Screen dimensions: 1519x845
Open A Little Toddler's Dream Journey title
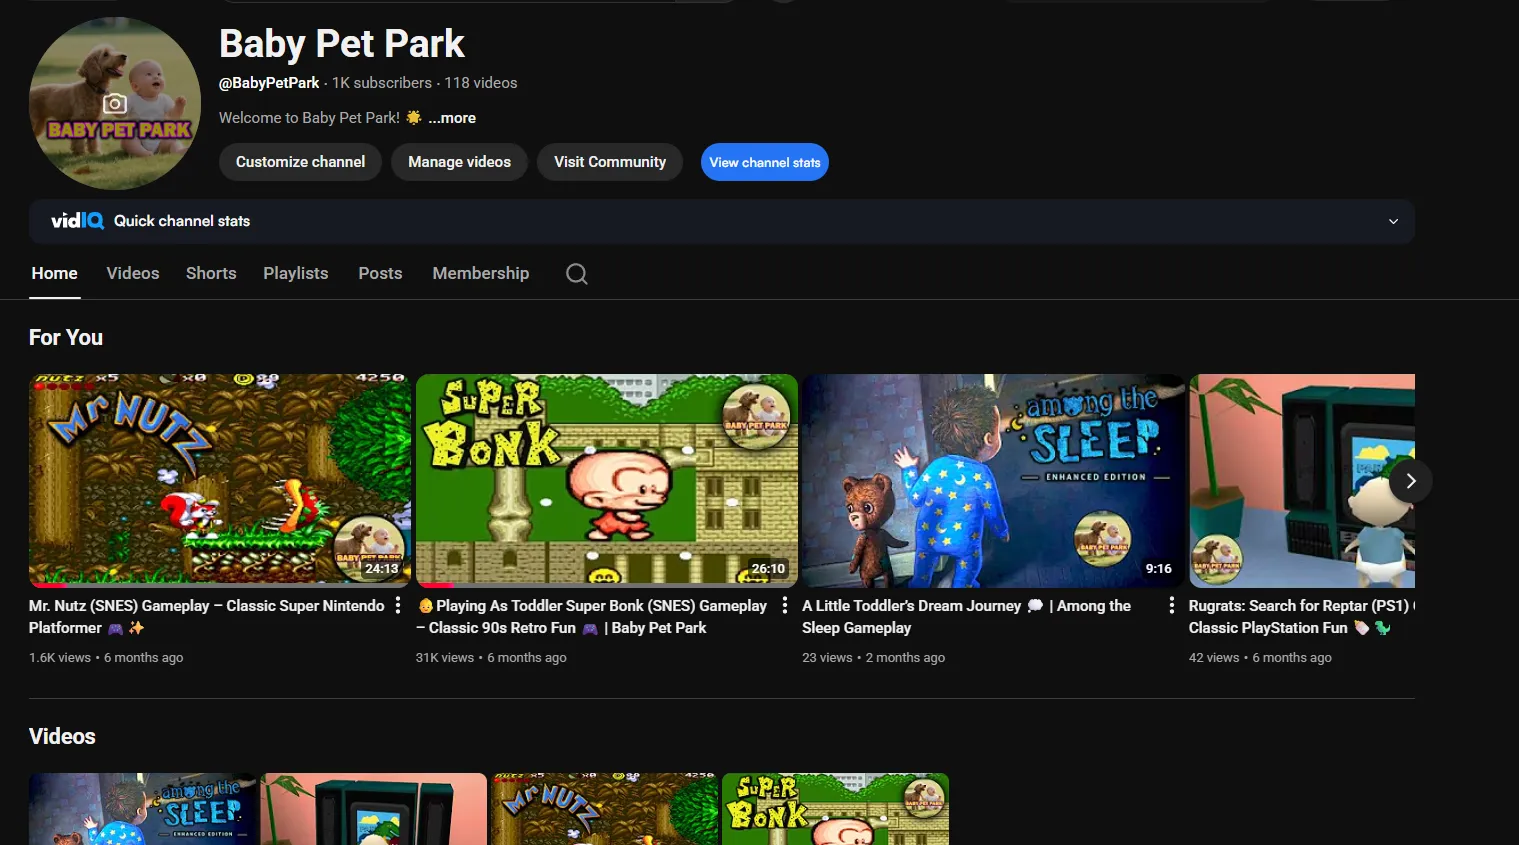(966, 617)
